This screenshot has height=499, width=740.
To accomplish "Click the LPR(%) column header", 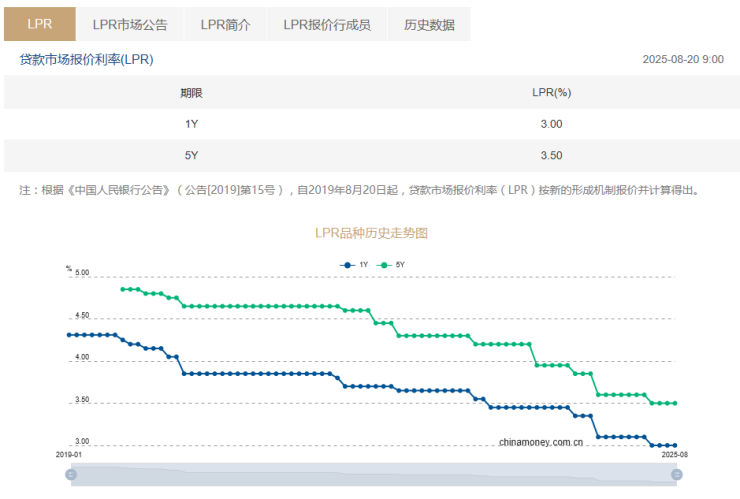I will pyautogui.click(x=551, y=93).
